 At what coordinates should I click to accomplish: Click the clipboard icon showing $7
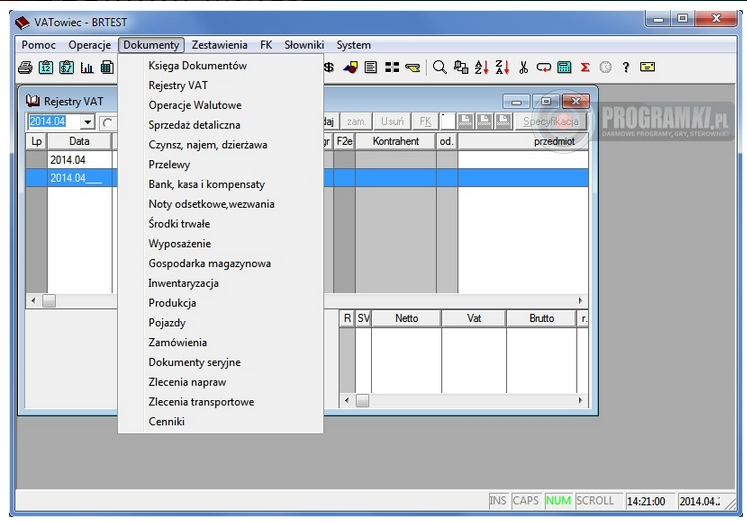(66, 67)
